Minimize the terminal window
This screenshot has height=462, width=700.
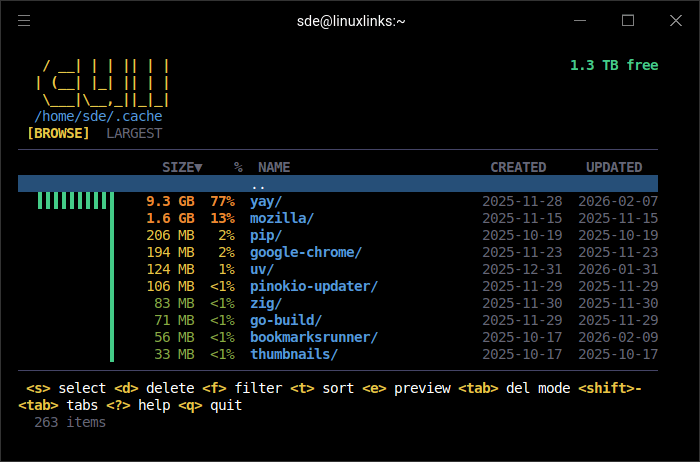point(580,21)
